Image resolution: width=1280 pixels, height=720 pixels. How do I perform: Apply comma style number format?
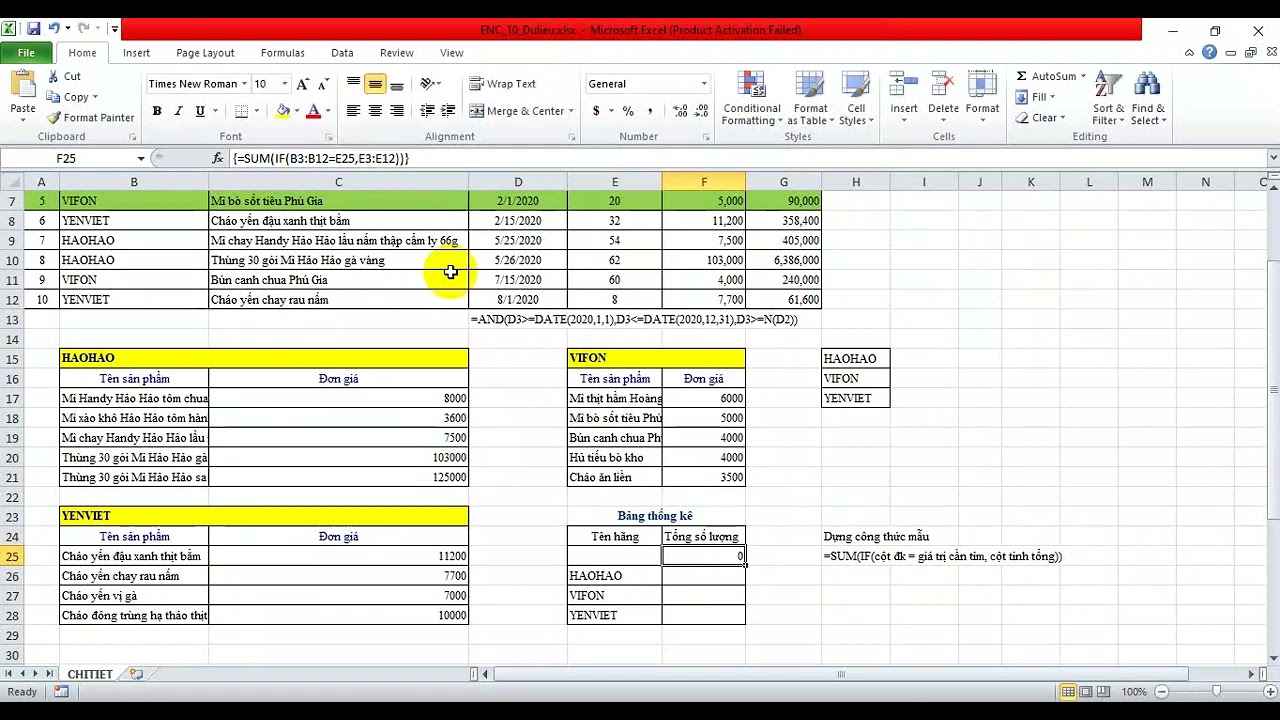click(x=650, y=111)
